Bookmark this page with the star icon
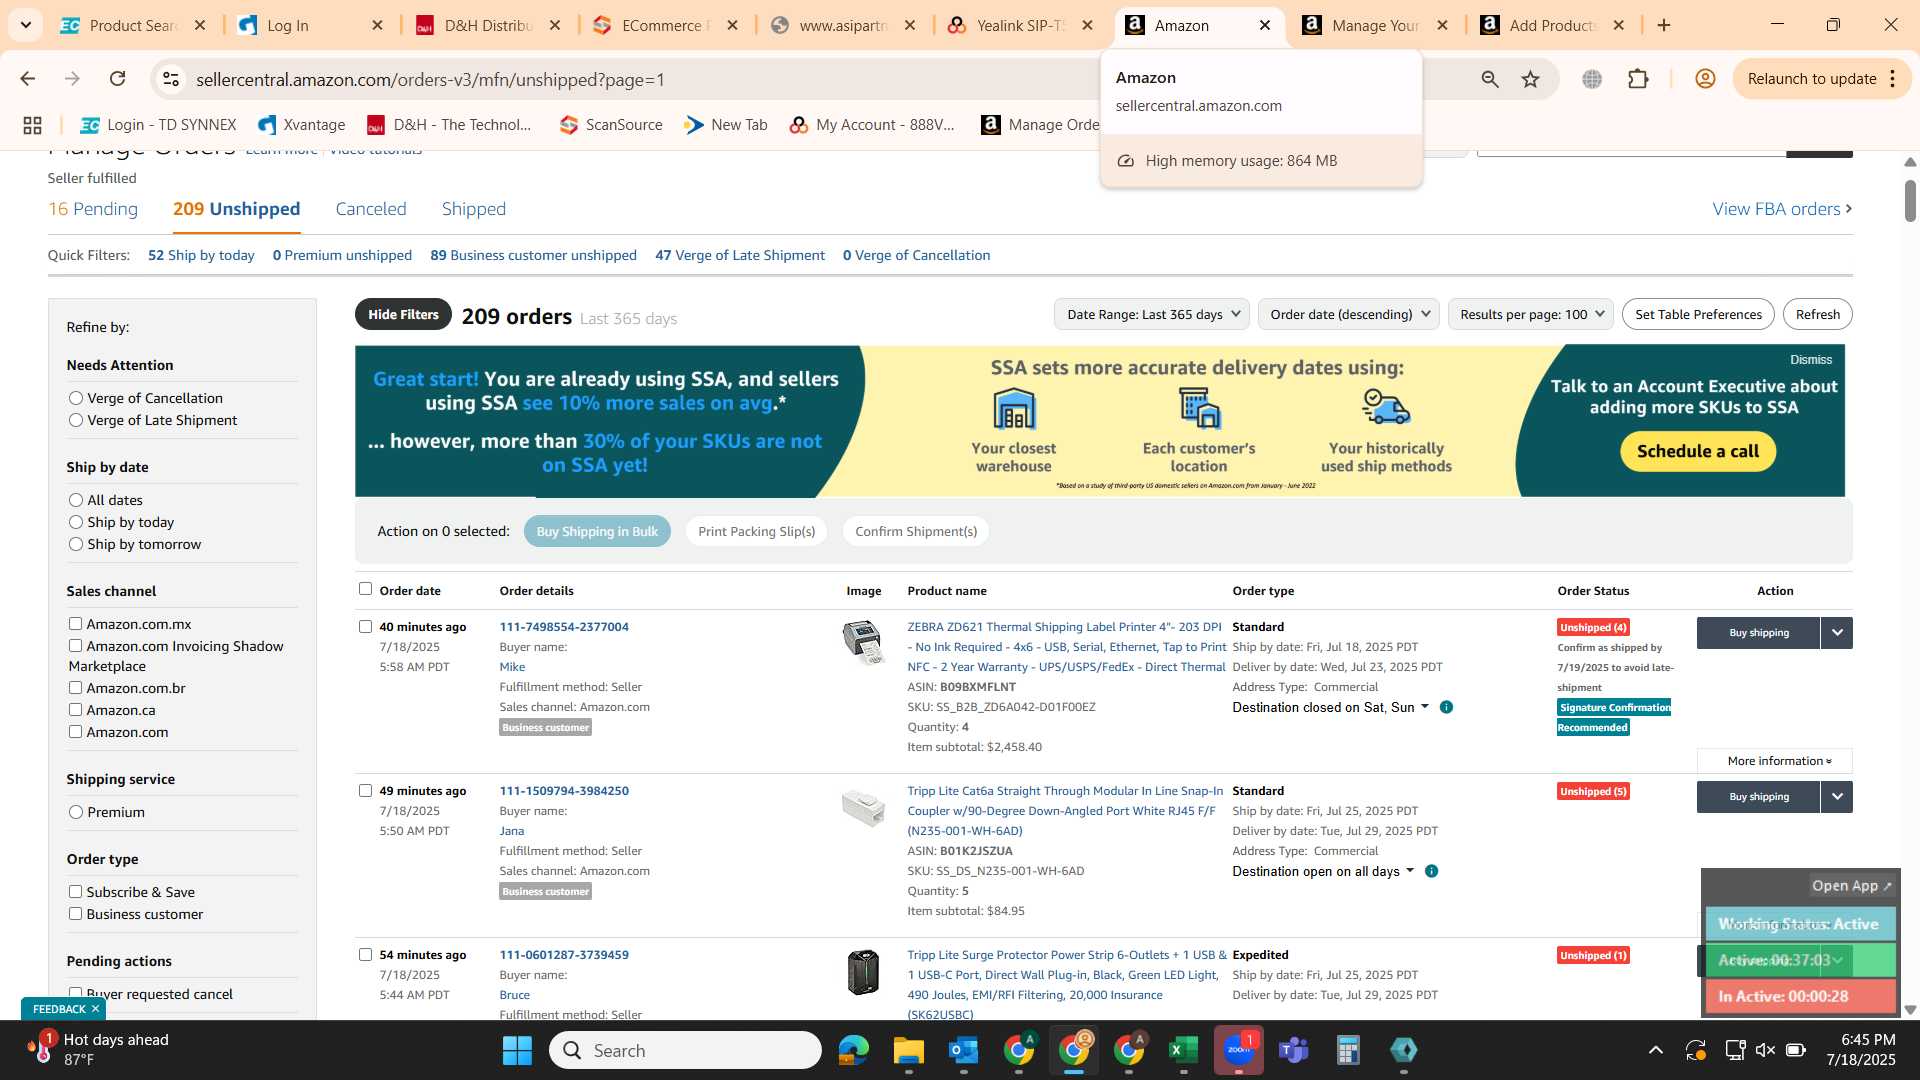This screenshot has height=1080, width=1920. [1531, 79]
